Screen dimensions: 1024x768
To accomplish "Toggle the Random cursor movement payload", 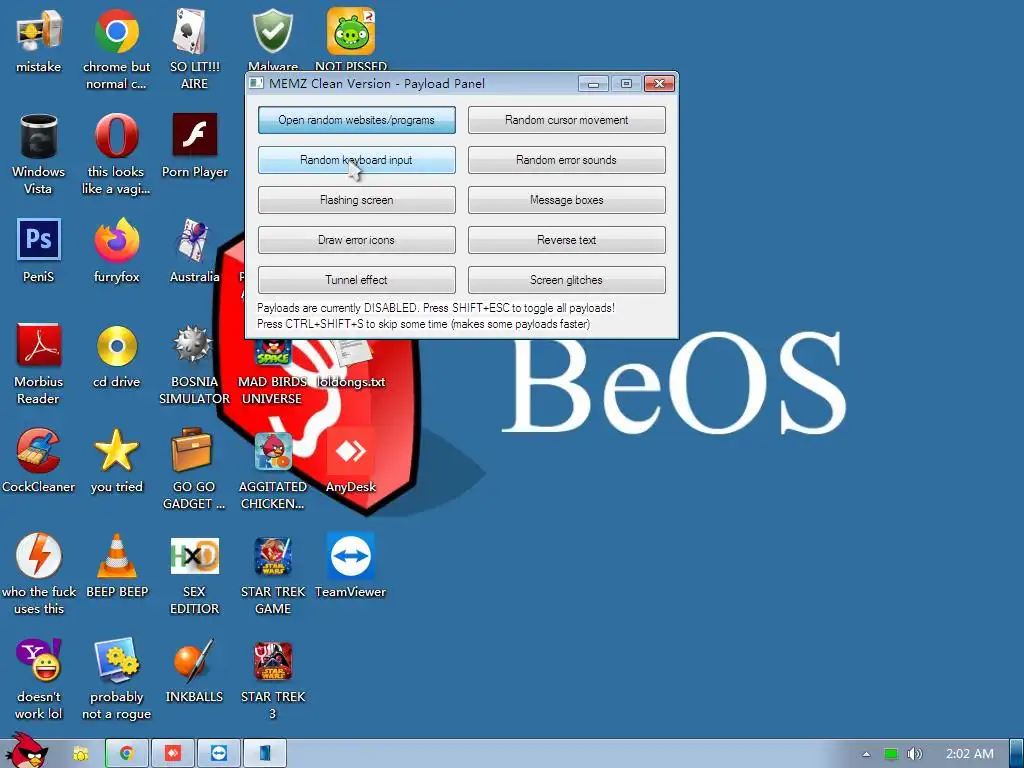I will coord(567,120).
